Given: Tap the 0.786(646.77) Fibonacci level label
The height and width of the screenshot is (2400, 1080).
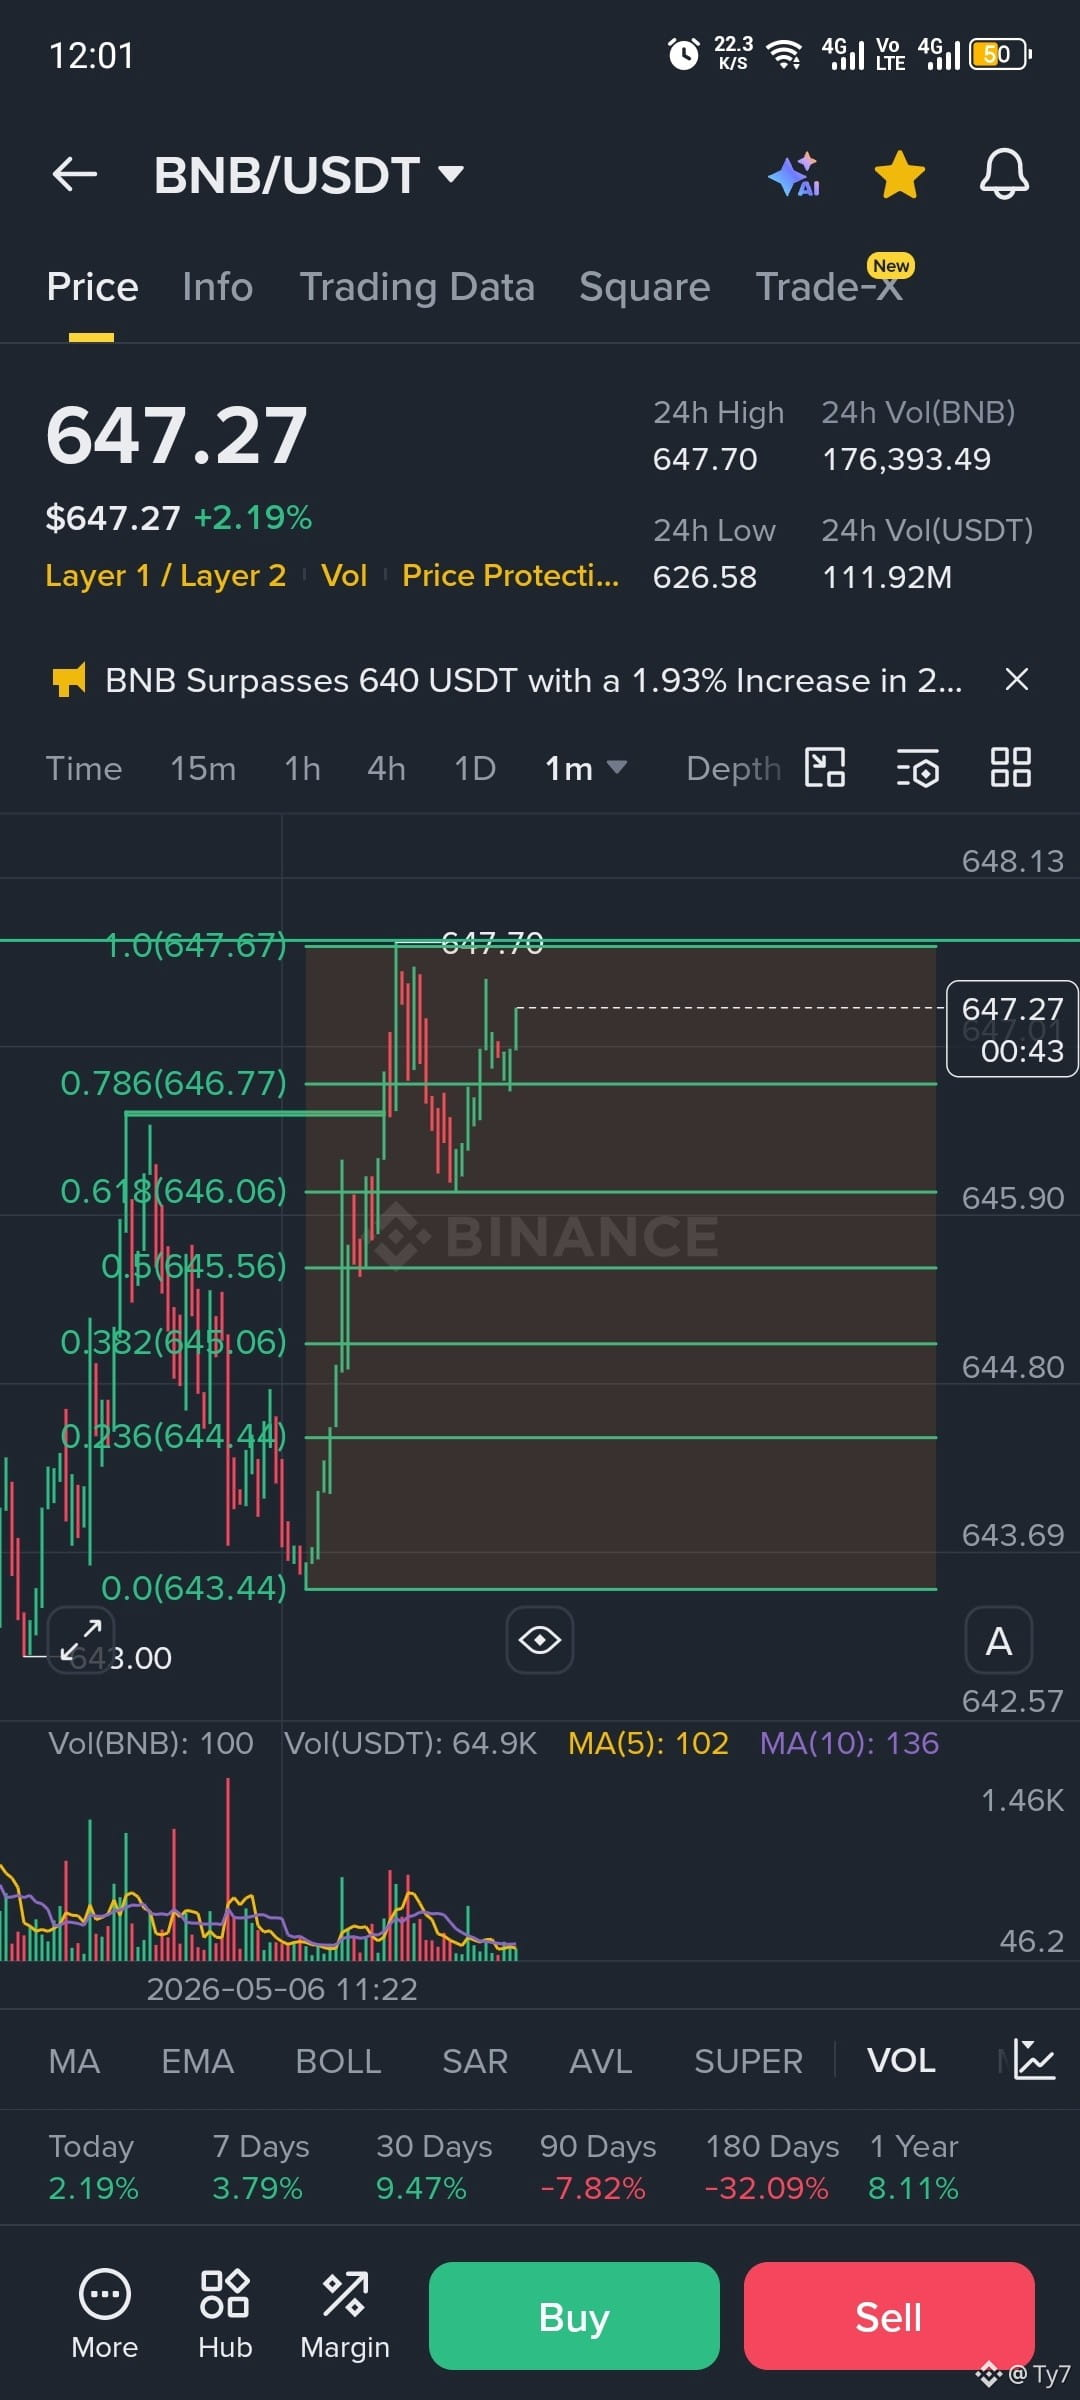Looking at the screenshot, I should click(x=174, y=1083).
